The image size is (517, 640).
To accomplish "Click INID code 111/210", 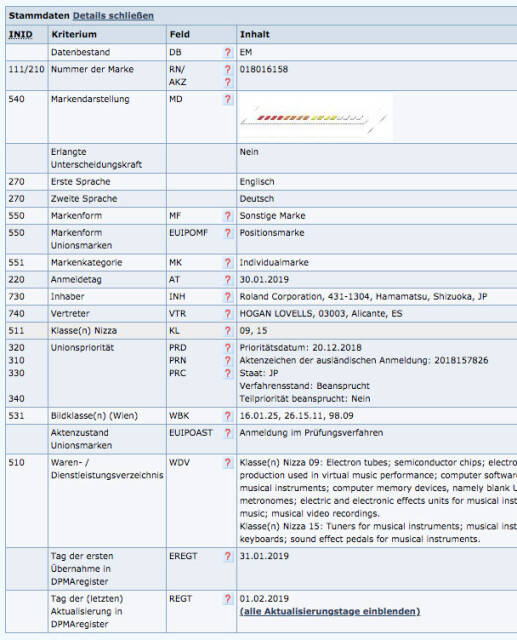I will [27, 69].
